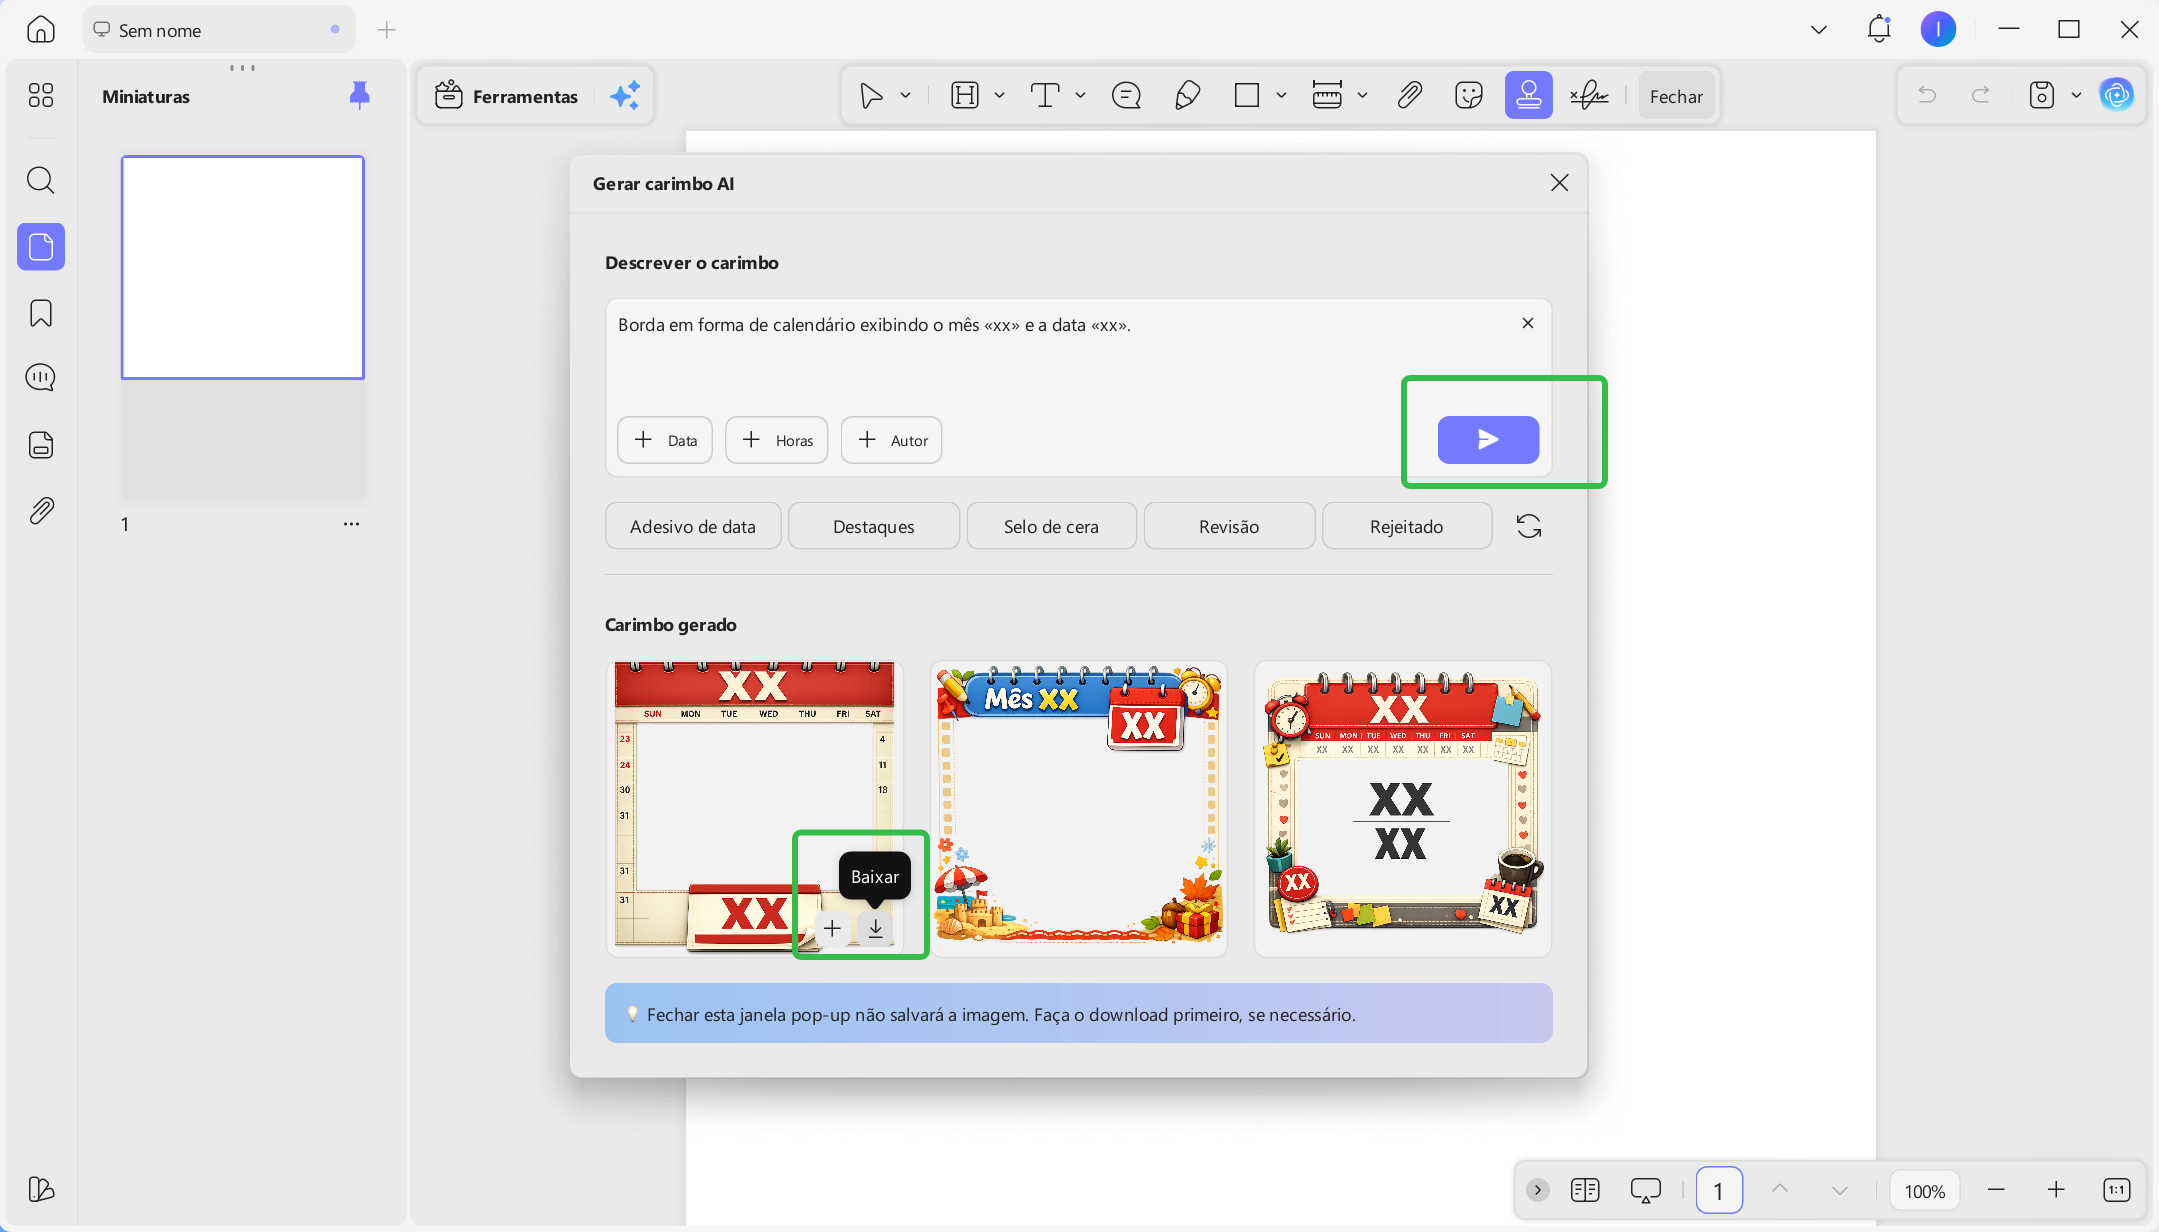Viewport: 2159px width, 1232px height.
Task: Select the page thumbnails sidebar icon
Action: pyautogui.click(x=41, y=246)
